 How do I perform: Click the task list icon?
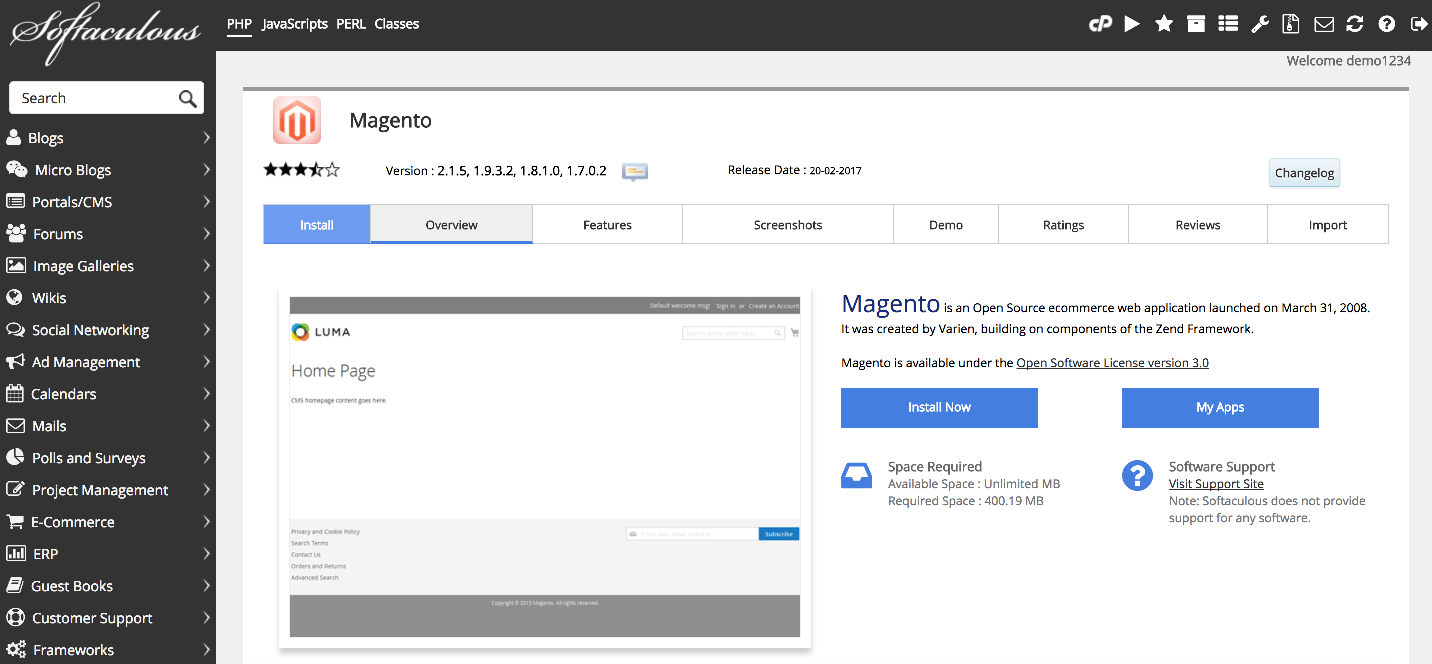pyautogui.click(x=1228, y=24)
